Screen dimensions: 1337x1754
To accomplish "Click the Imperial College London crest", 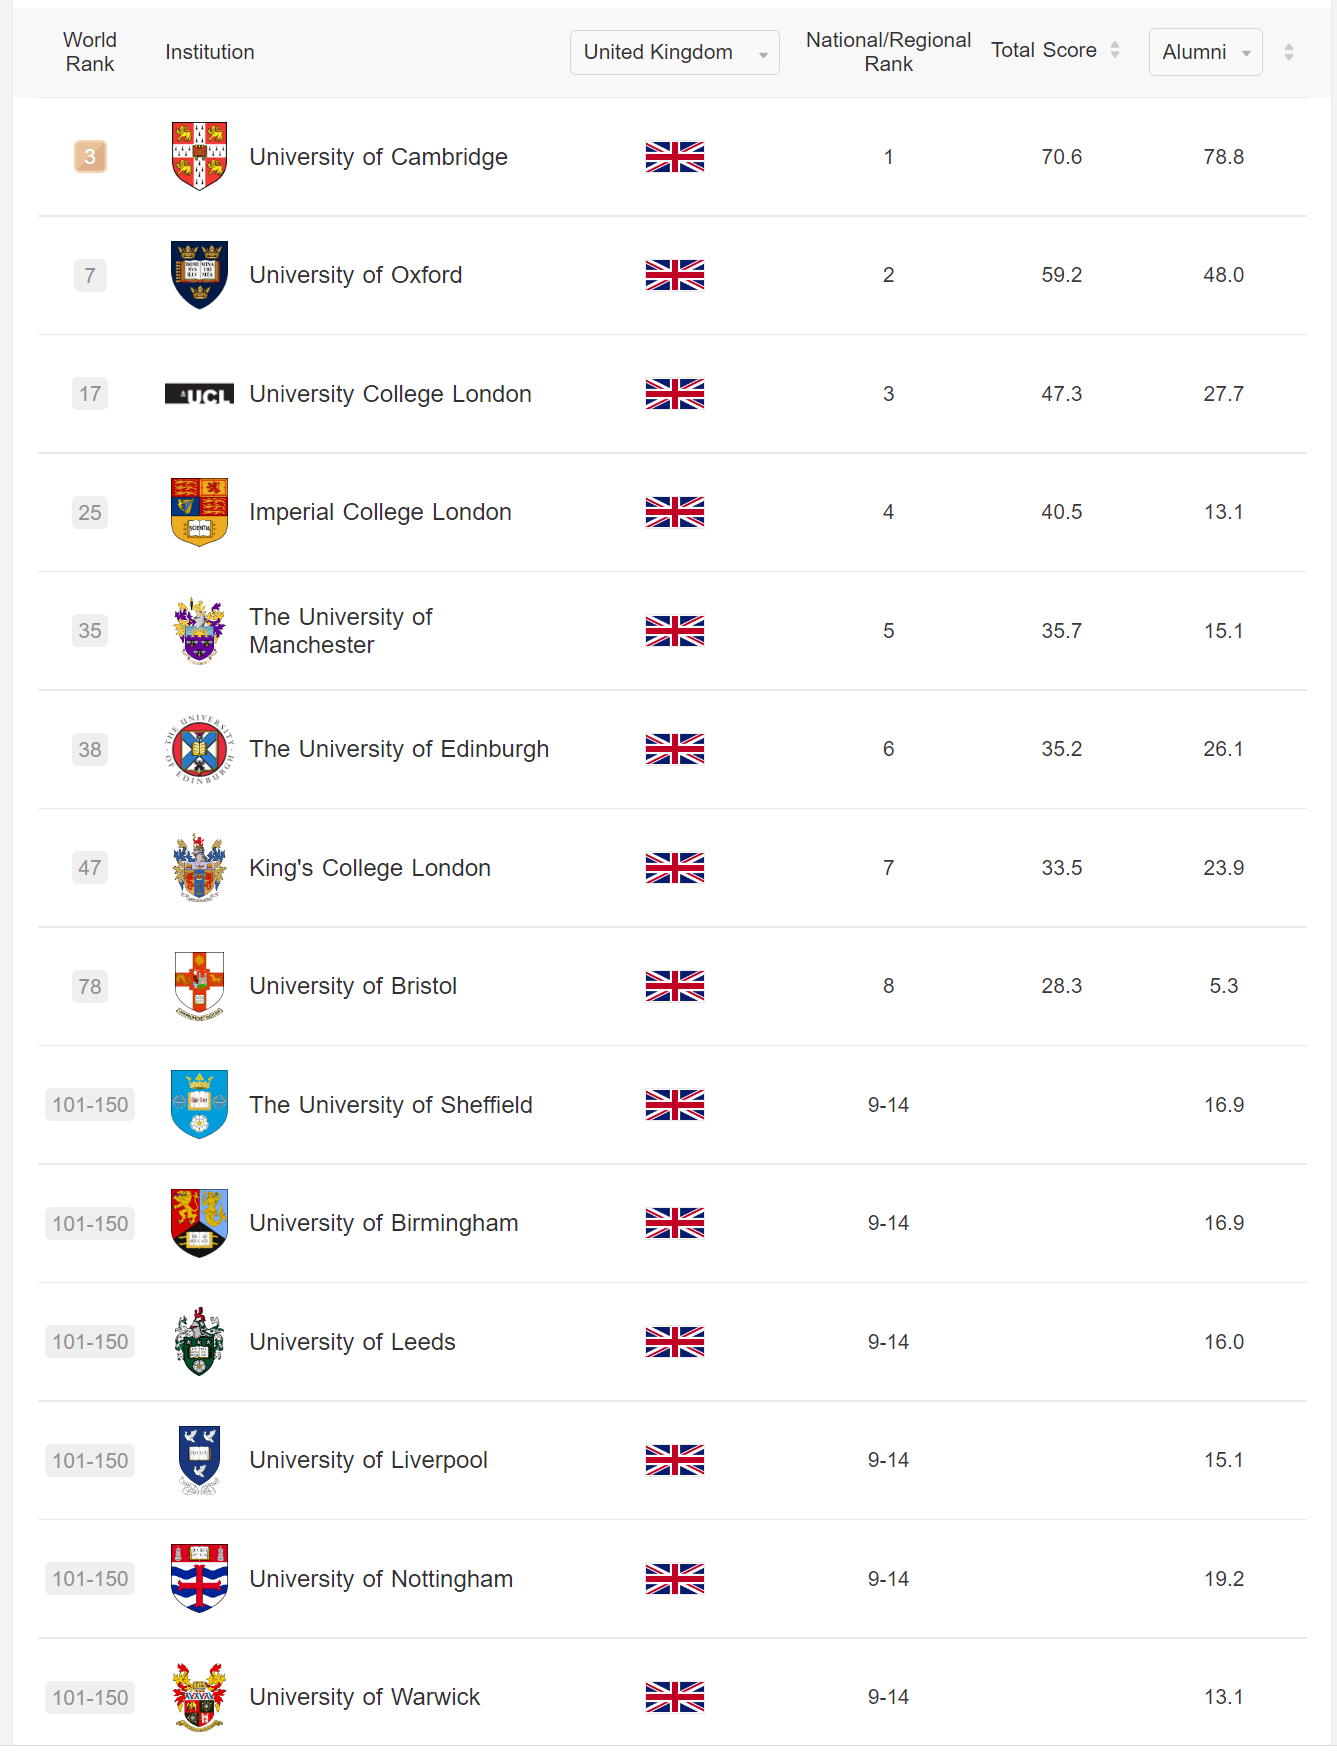I will 199,512.
